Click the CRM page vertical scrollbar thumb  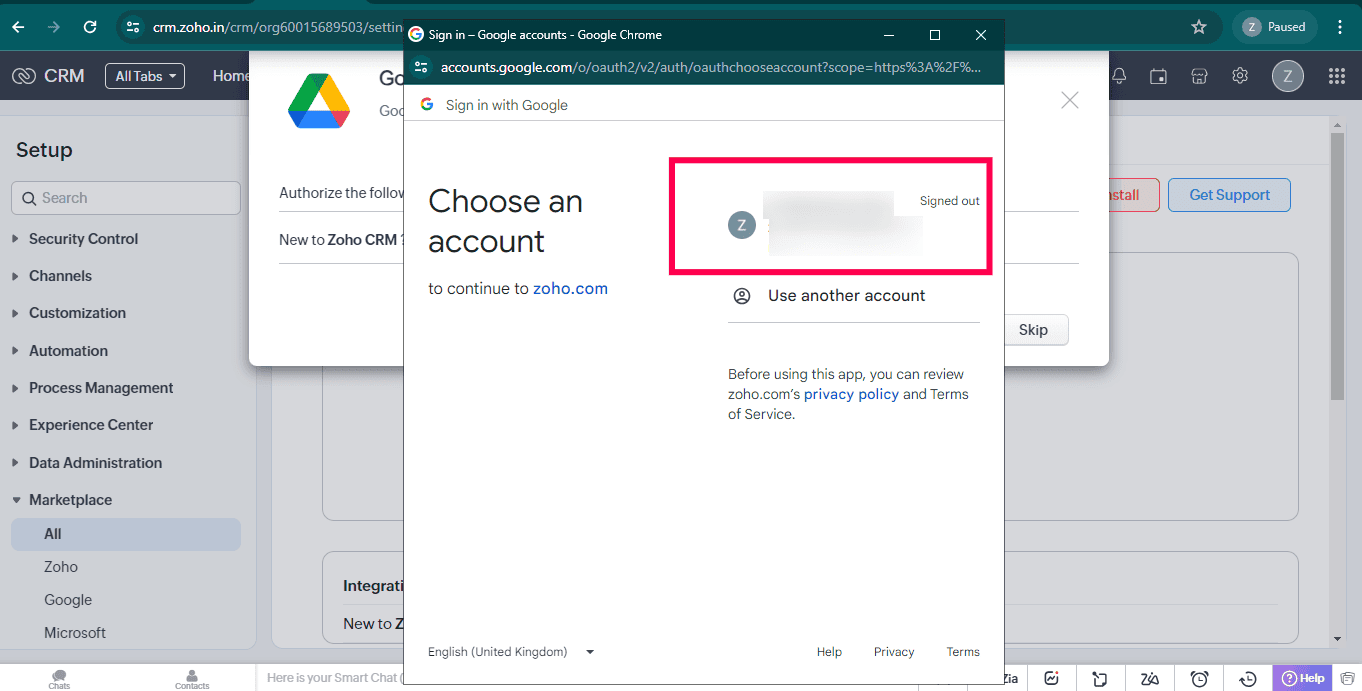(1338, 266)
